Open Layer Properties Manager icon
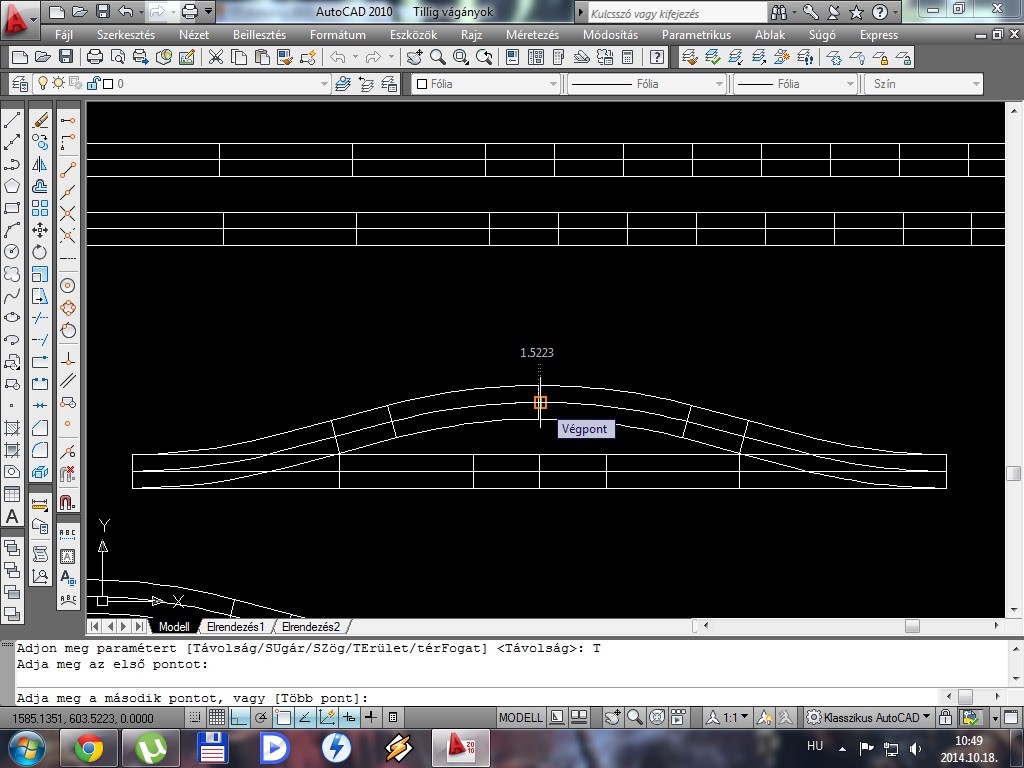 [19, 84]
